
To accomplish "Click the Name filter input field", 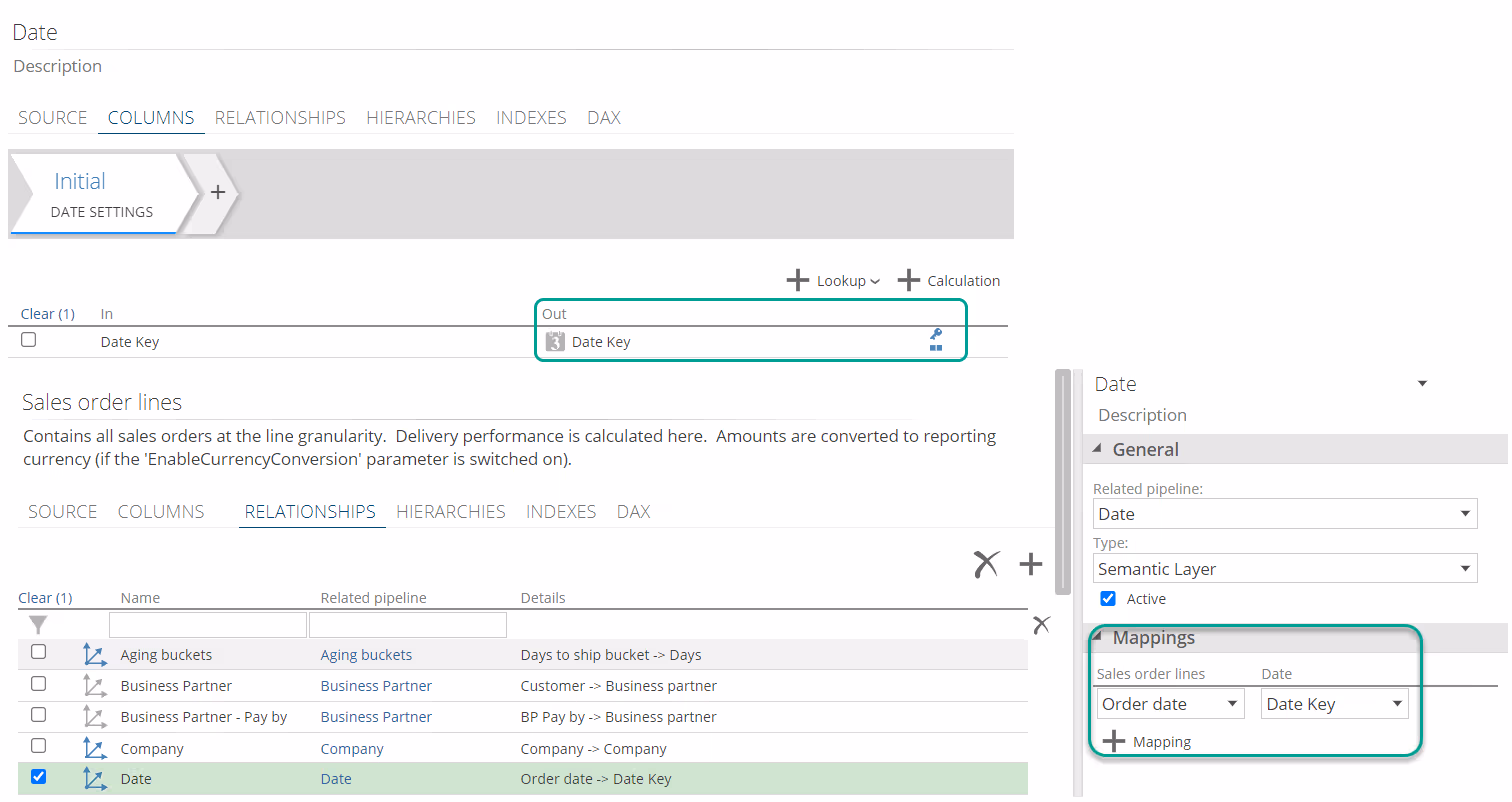I will 207,625.
